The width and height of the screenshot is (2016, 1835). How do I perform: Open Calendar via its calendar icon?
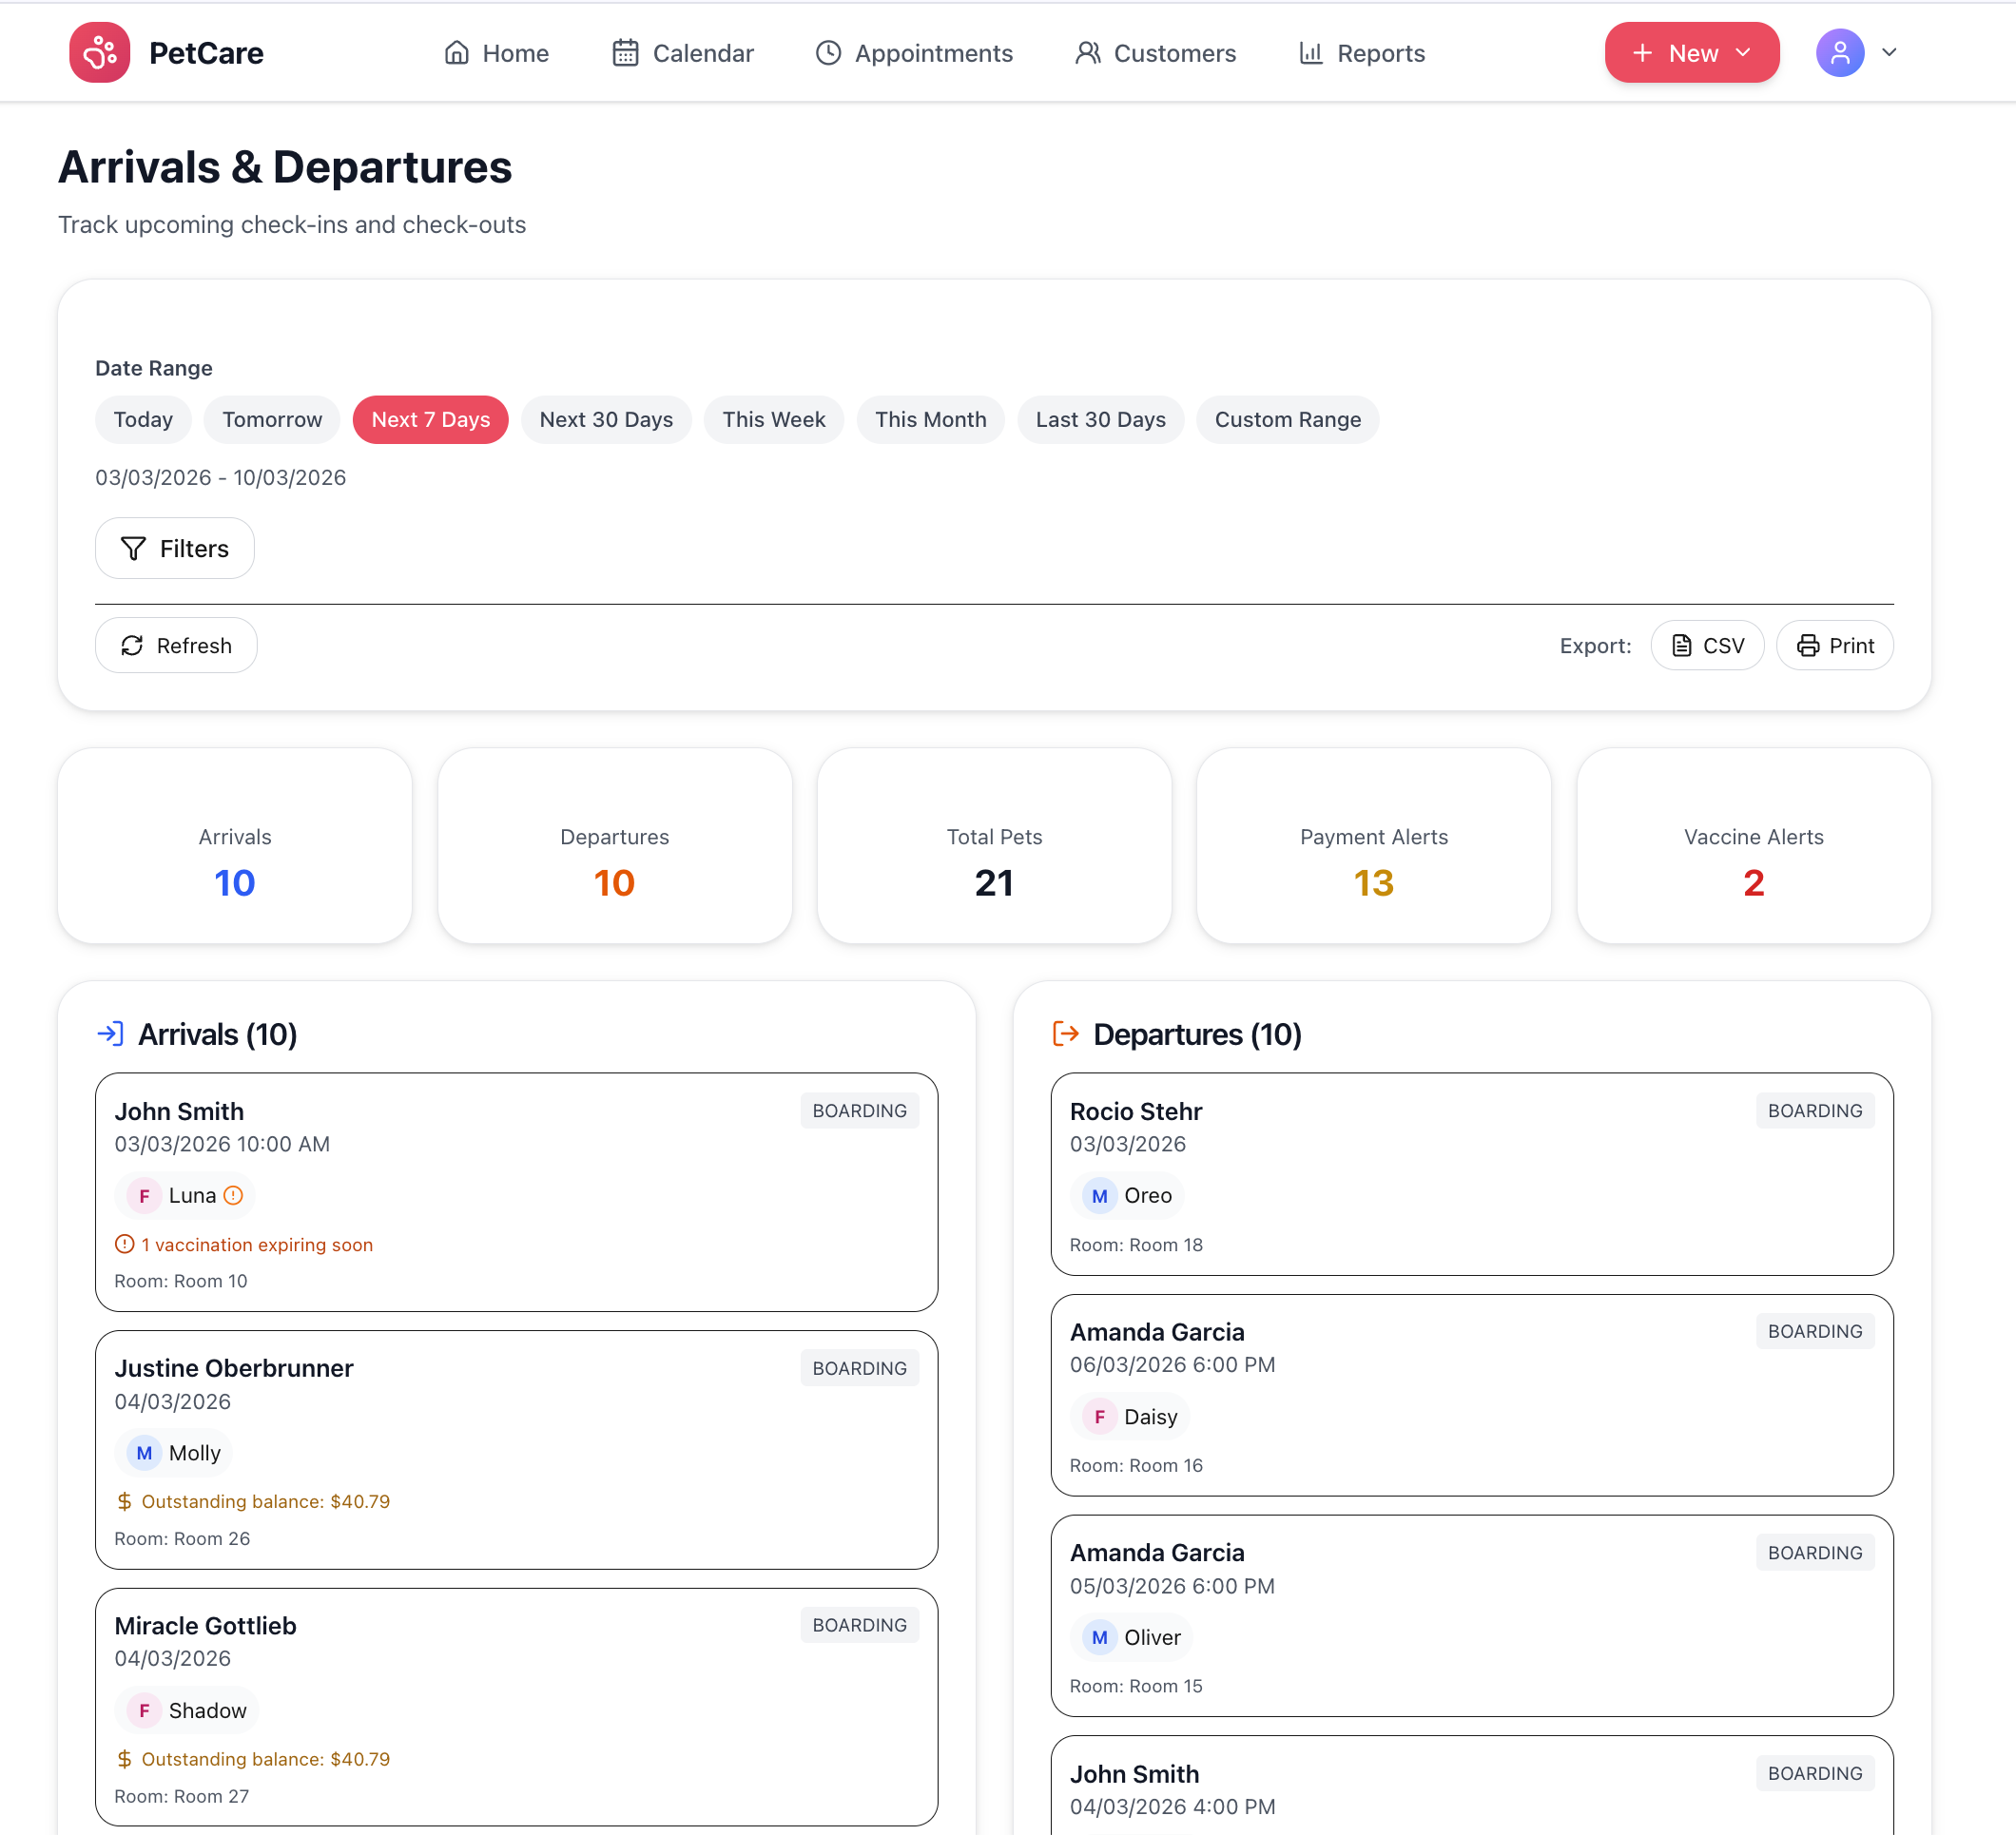(625, 52)
